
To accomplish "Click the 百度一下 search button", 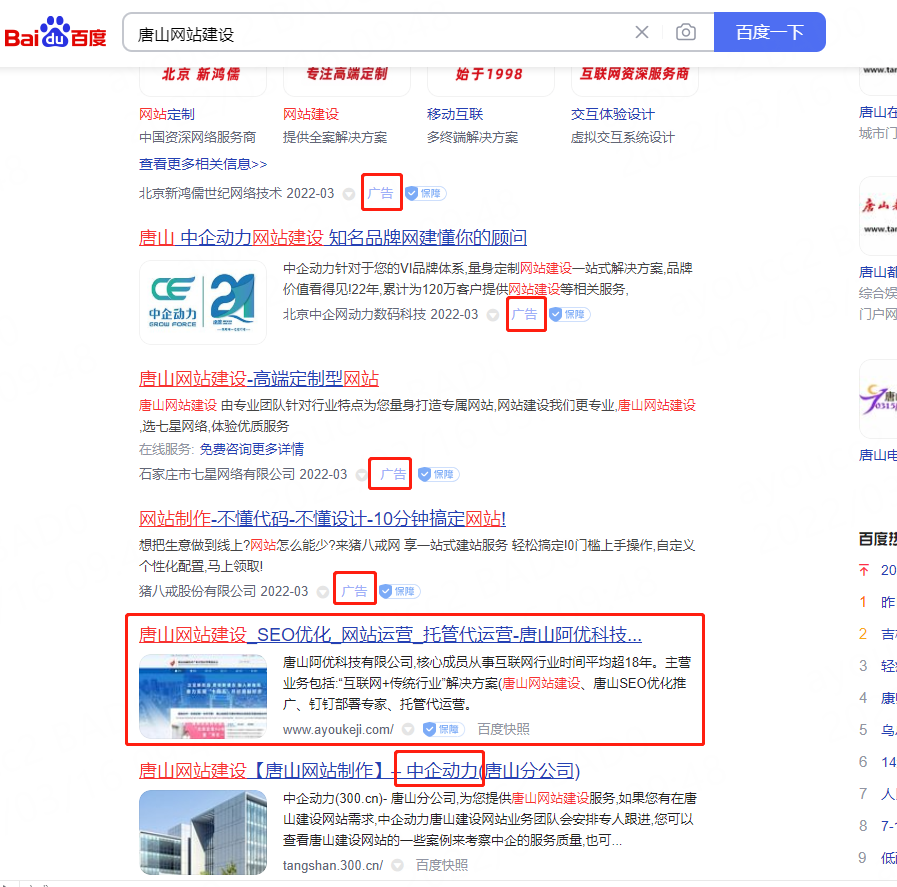I will pyautogui.click(x=769, y=32).
